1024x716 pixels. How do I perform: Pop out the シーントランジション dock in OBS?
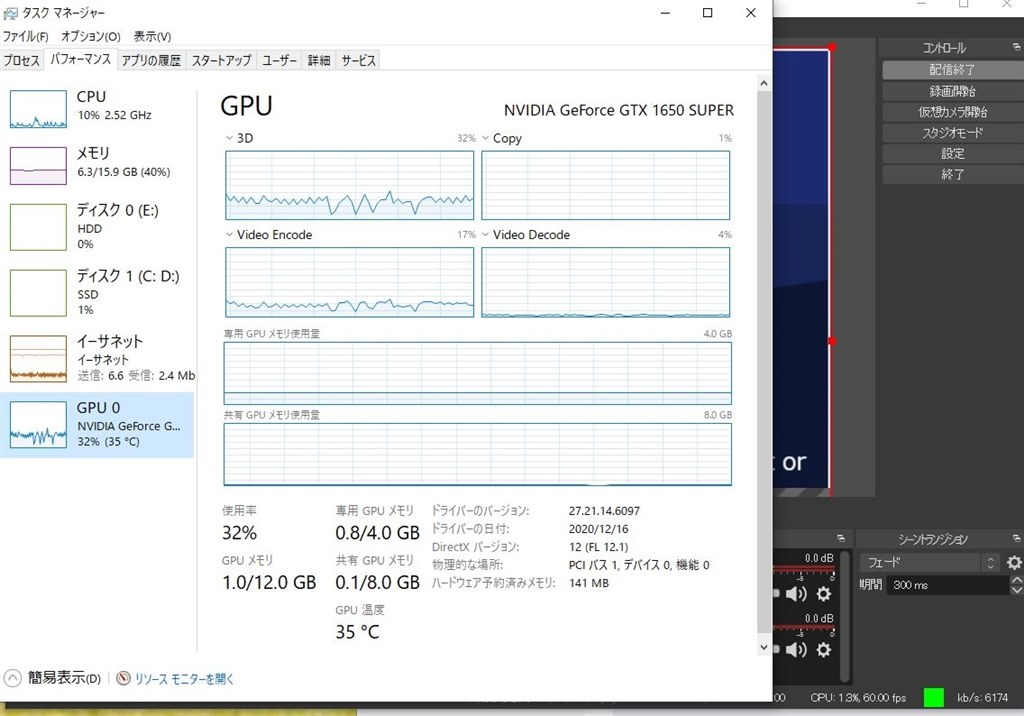click(x=1016, y=538)
